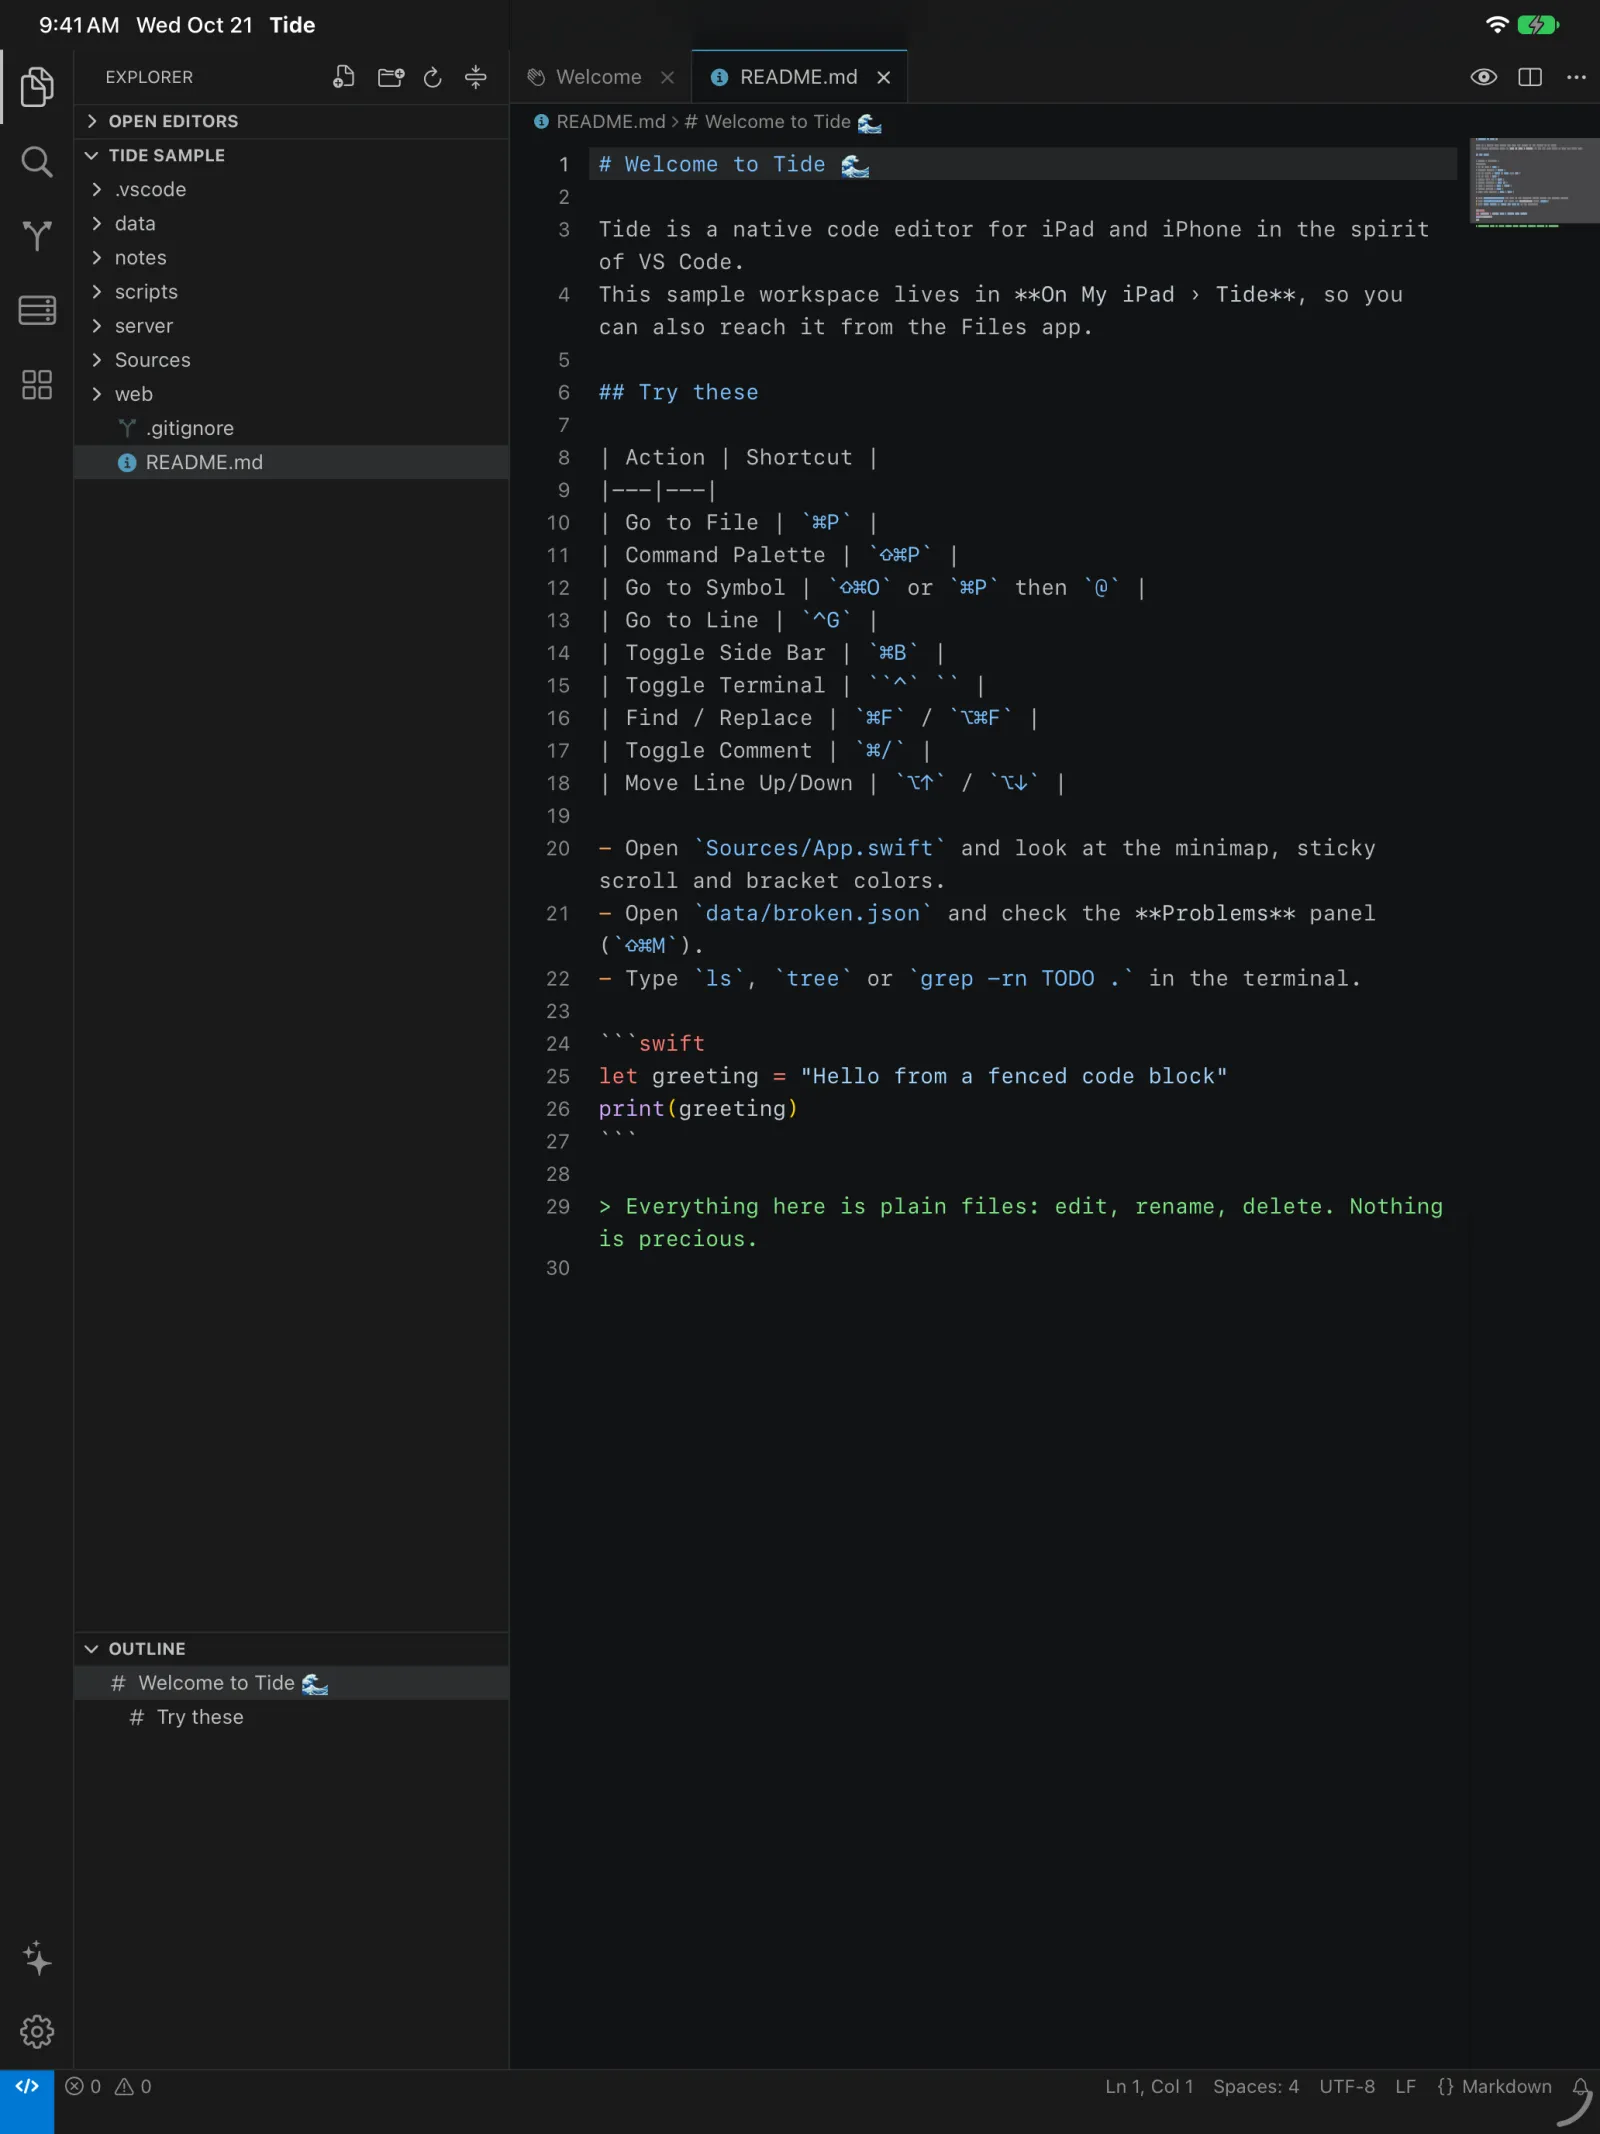Change language mode via Markdown
This screenshot has height=2134, width=1600.
[x=1494, y=2086]
